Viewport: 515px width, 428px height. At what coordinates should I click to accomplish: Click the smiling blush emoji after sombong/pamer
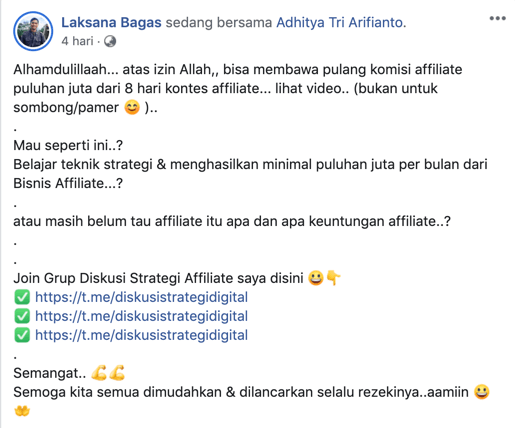(132, 108)
